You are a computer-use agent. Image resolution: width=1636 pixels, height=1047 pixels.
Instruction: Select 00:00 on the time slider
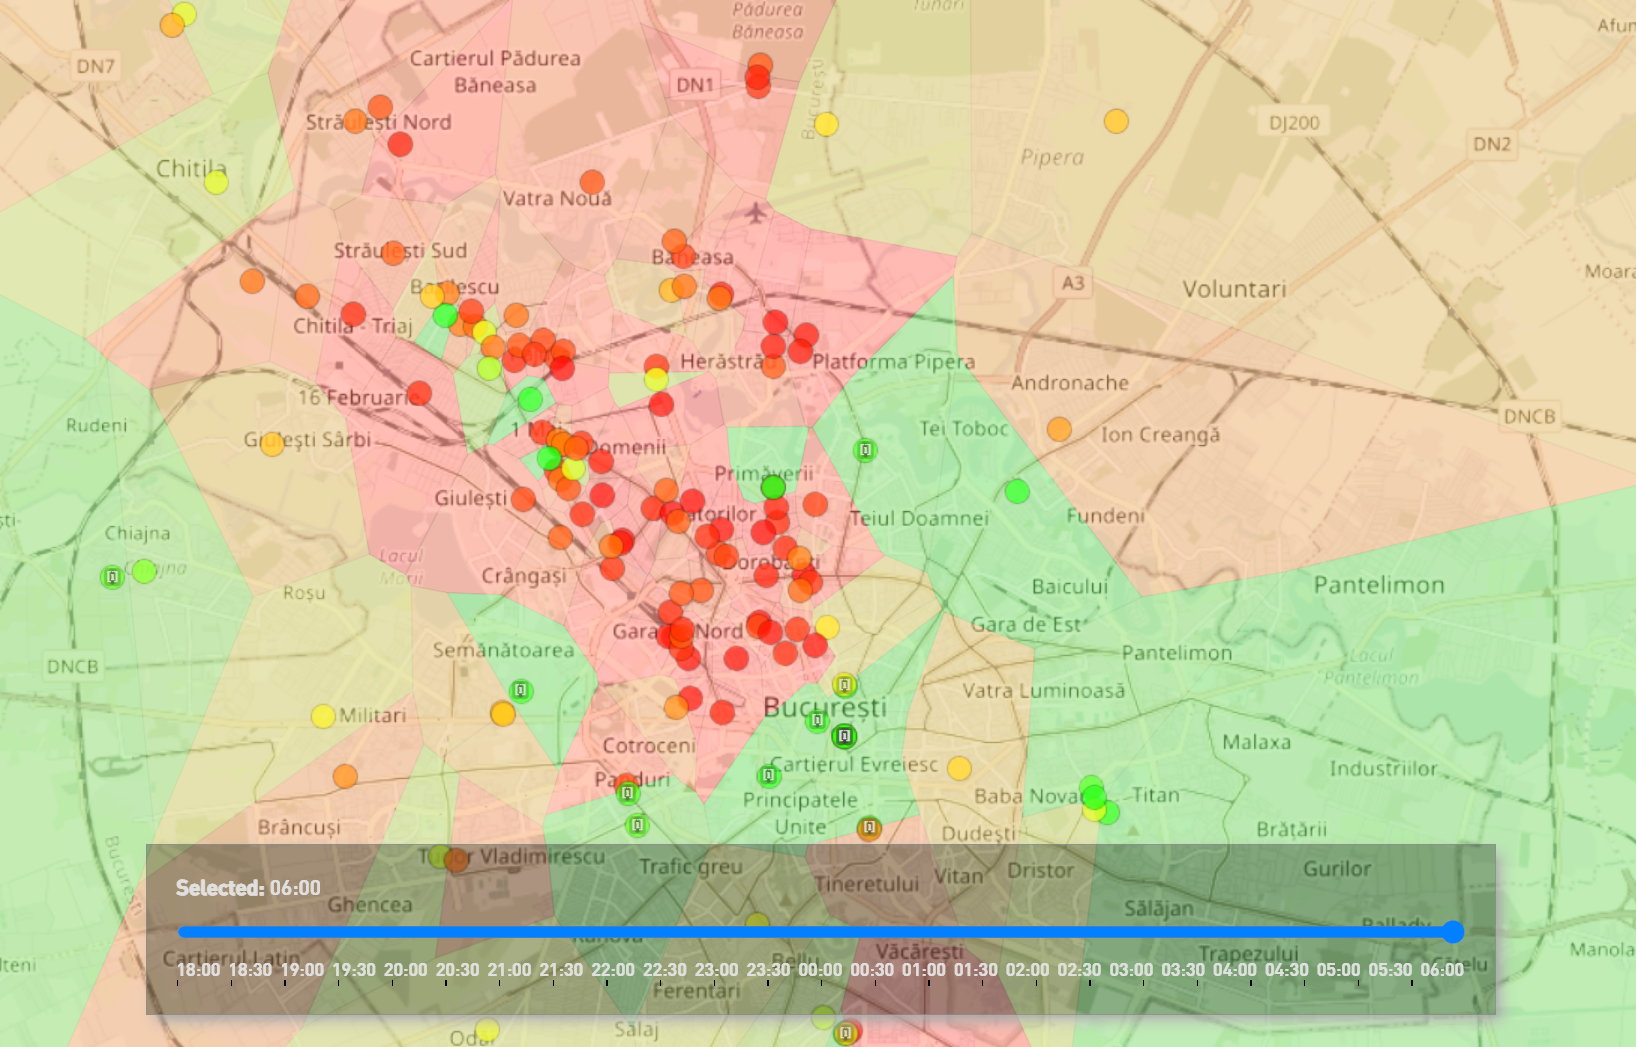pyautogui.click(x=820, y=970)
